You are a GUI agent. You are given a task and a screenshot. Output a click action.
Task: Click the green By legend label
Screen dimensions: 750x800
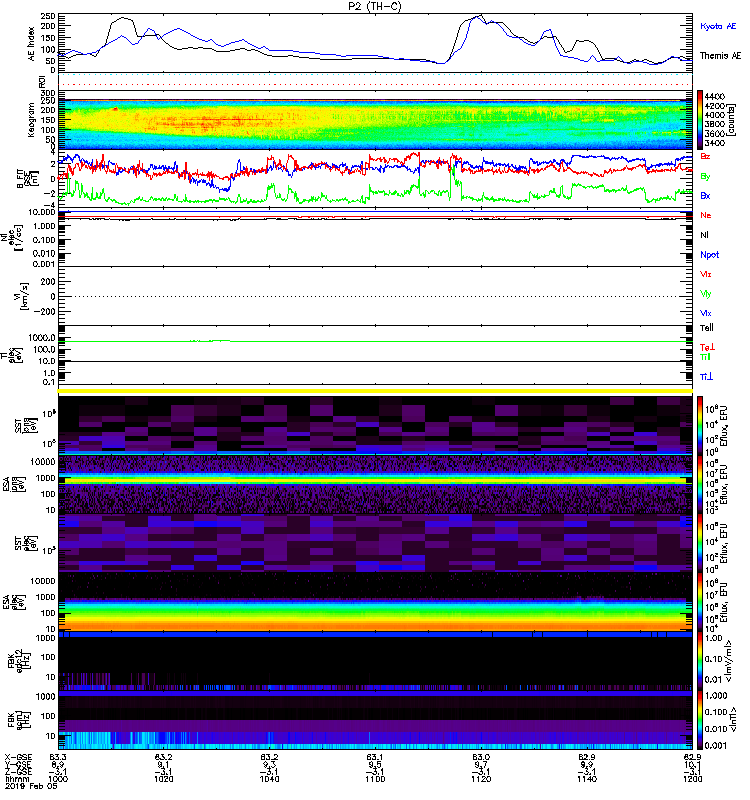pyautogui.click(x=705, y=177)
